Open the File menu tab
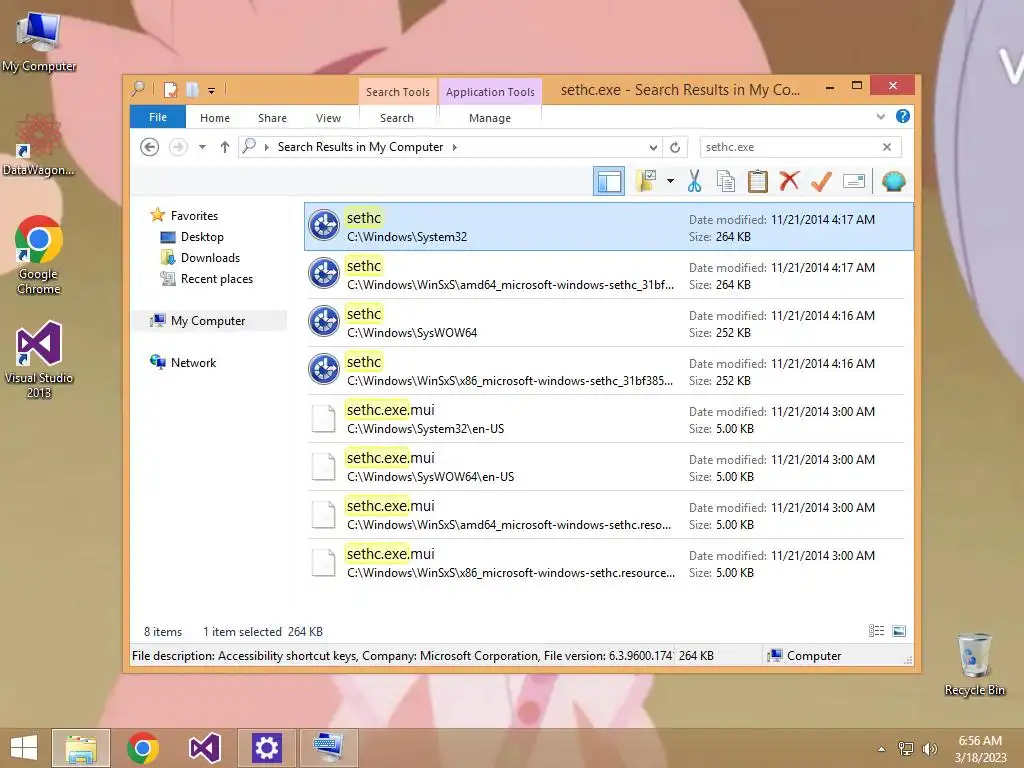The height and width of the screenshot is (768, 1024). coord(158,117)
